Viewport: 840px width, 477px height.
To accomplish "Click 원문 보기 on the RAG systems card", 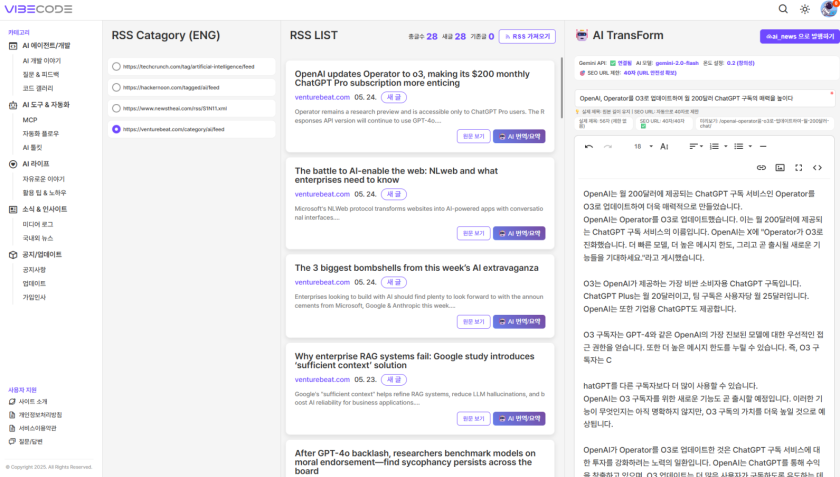I will click(474, 419).
